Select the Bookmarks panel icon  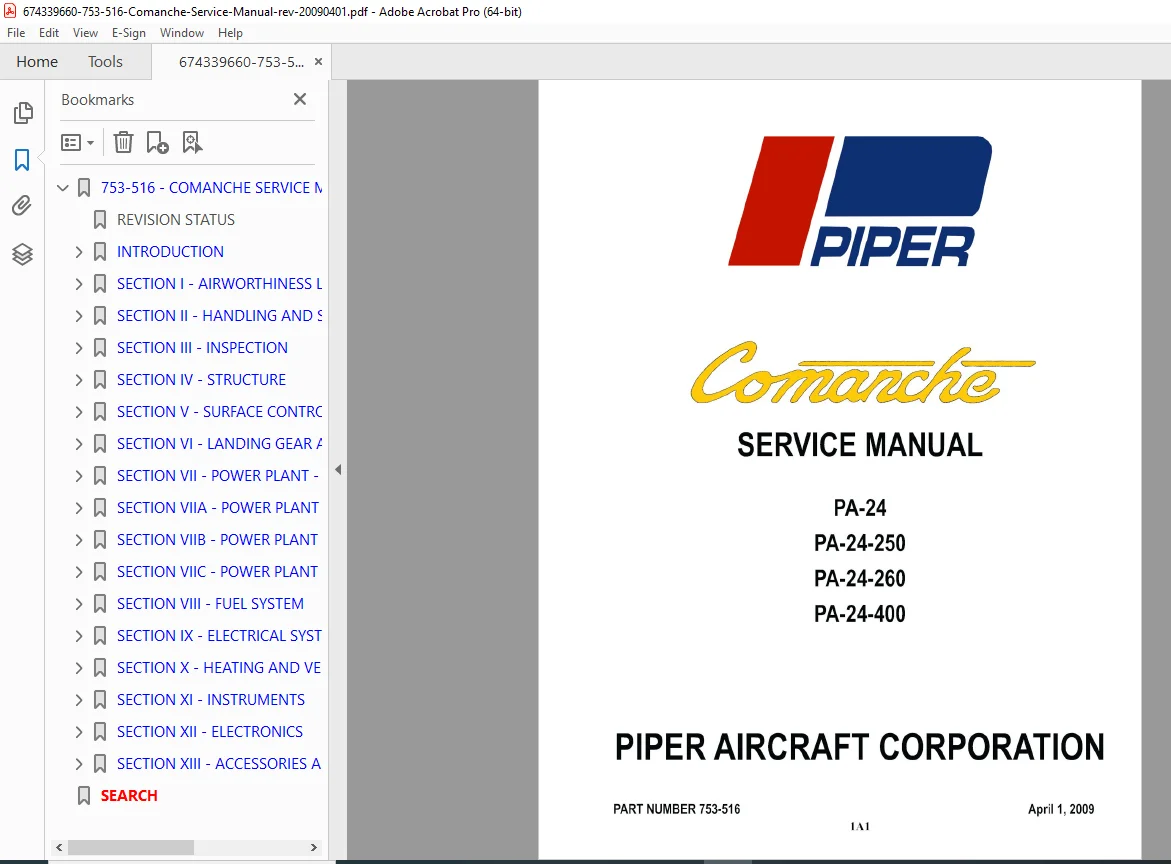(x=22, y=159)
